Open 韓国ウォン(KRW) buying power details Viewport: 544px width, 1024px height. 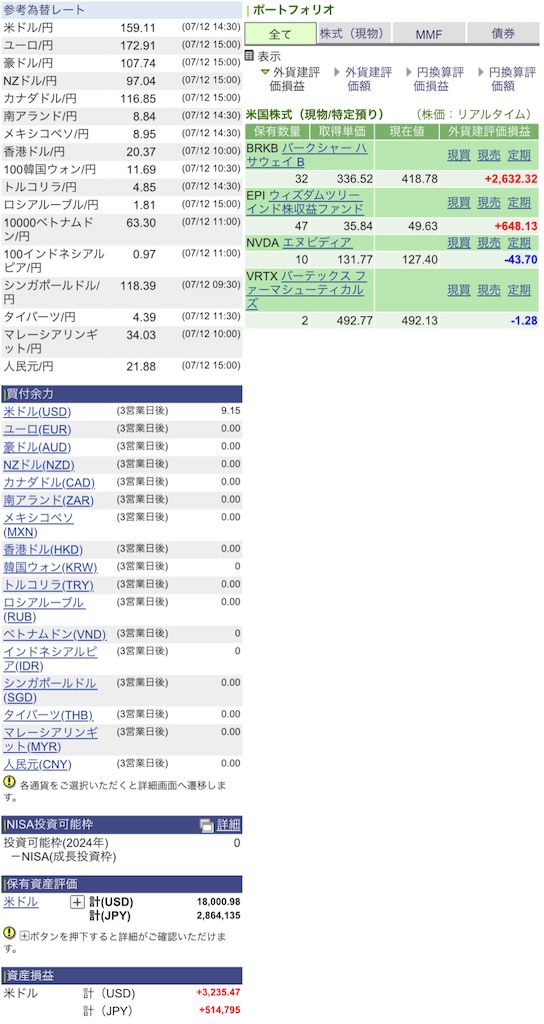(x=50, y=567)
